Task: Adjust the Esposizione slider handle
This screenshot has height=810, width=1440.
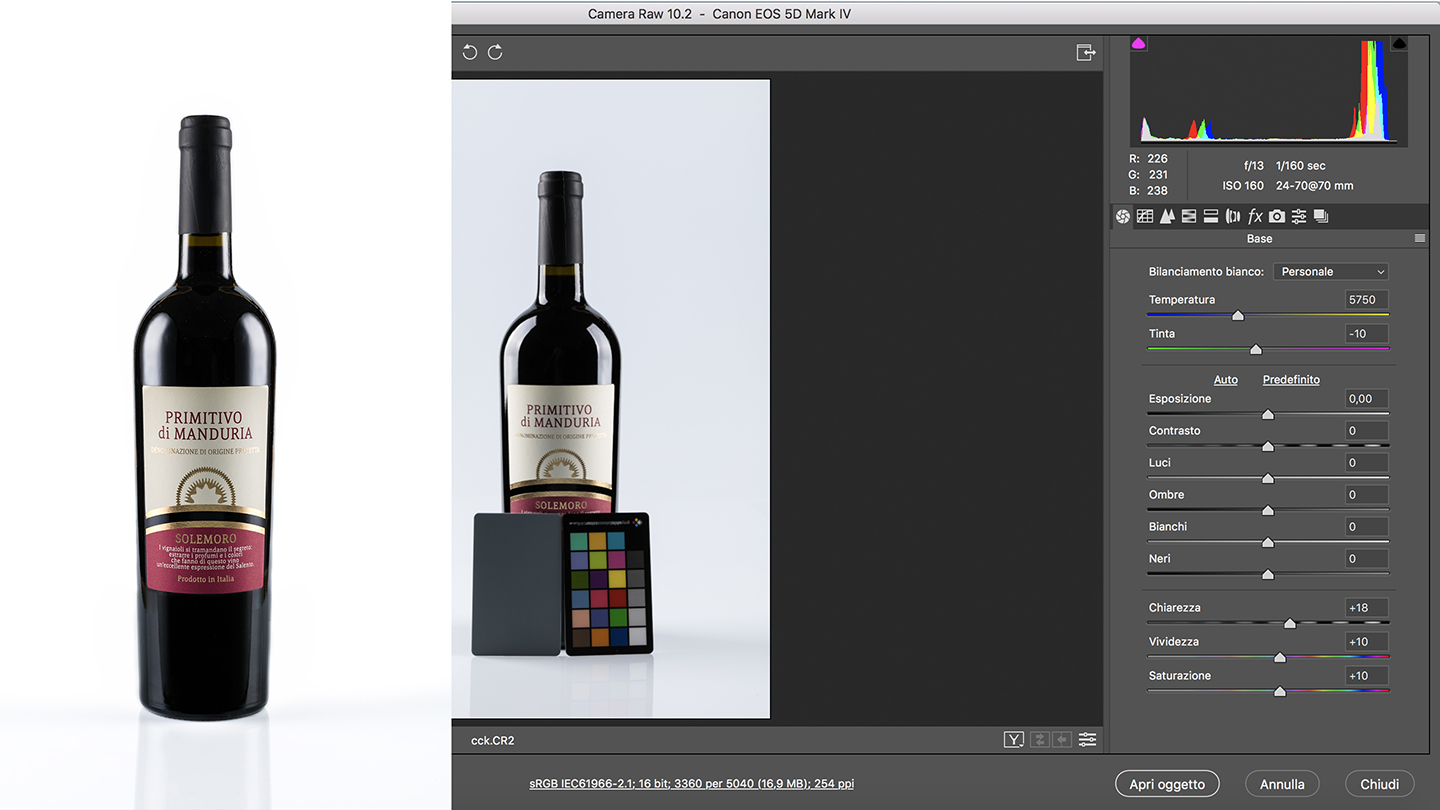Action: [x=1268, y=415]
